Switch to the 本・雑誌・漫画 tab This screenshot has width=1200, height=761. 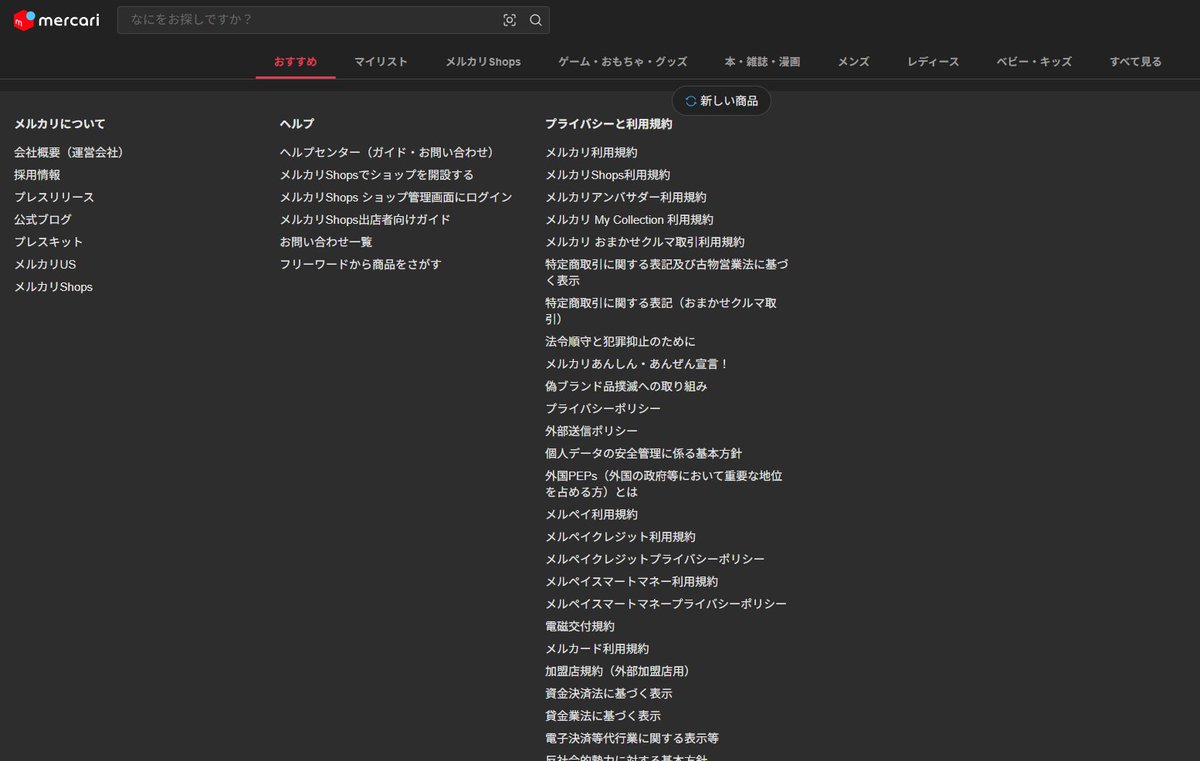point(763,61)
